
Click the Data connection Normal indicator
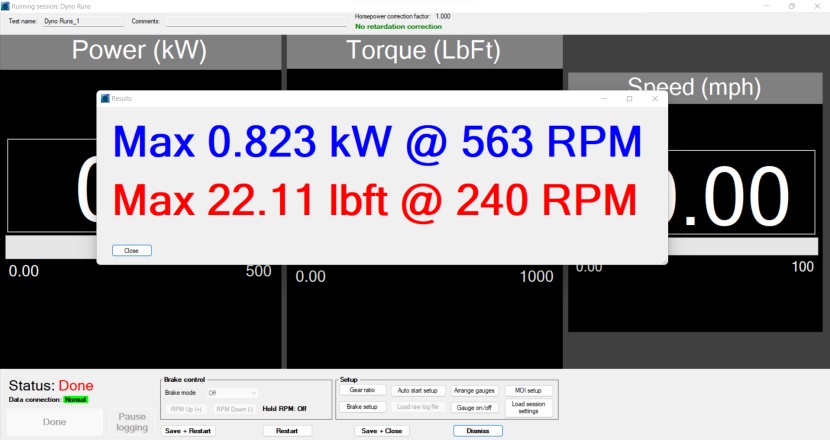76,400
